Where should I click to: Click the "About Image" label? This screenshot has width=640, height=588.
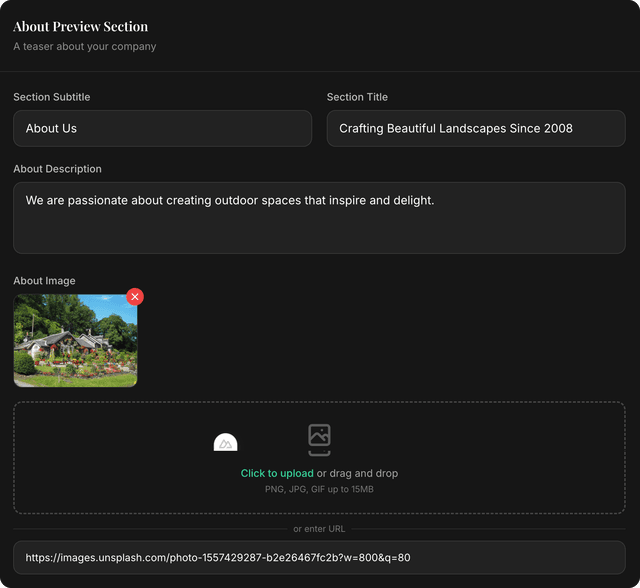(44, 281)
